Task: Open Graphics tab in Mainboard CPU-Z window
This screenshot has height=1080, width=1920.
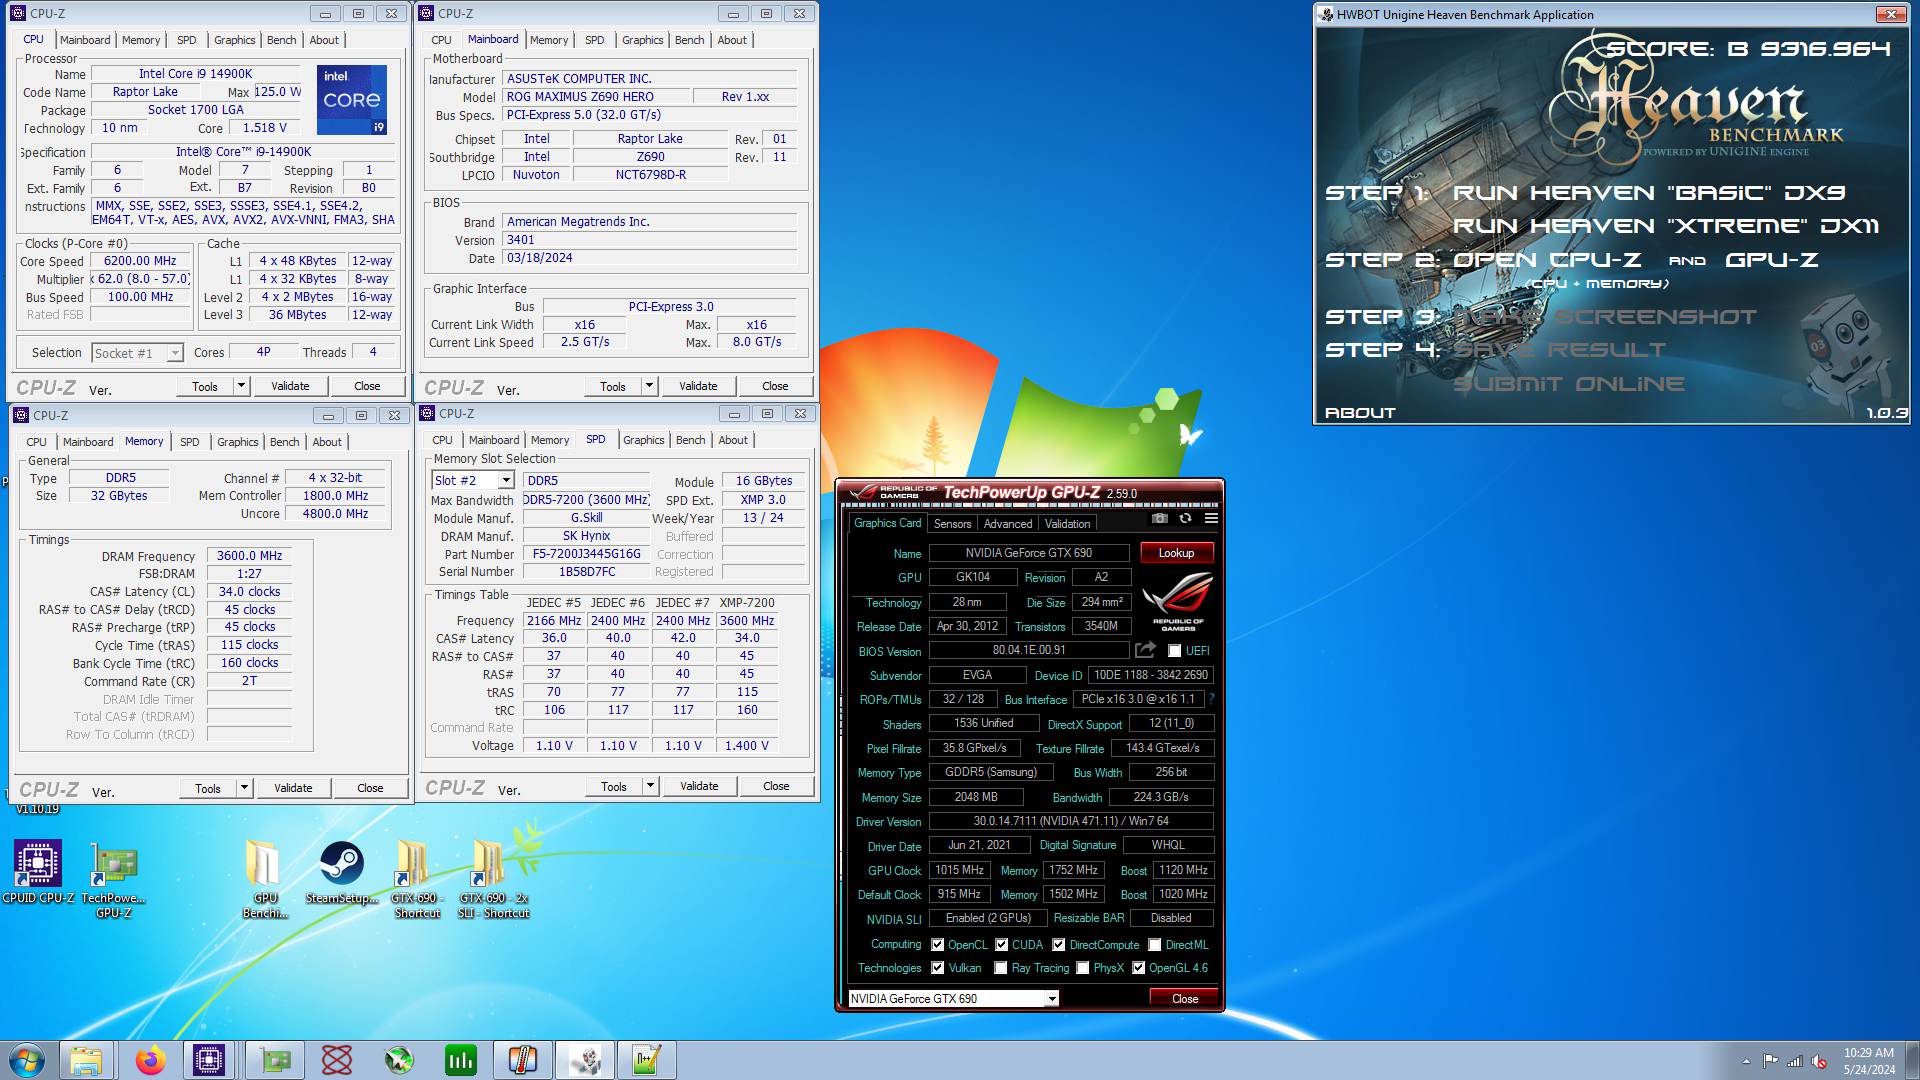Action: (642, 40)
